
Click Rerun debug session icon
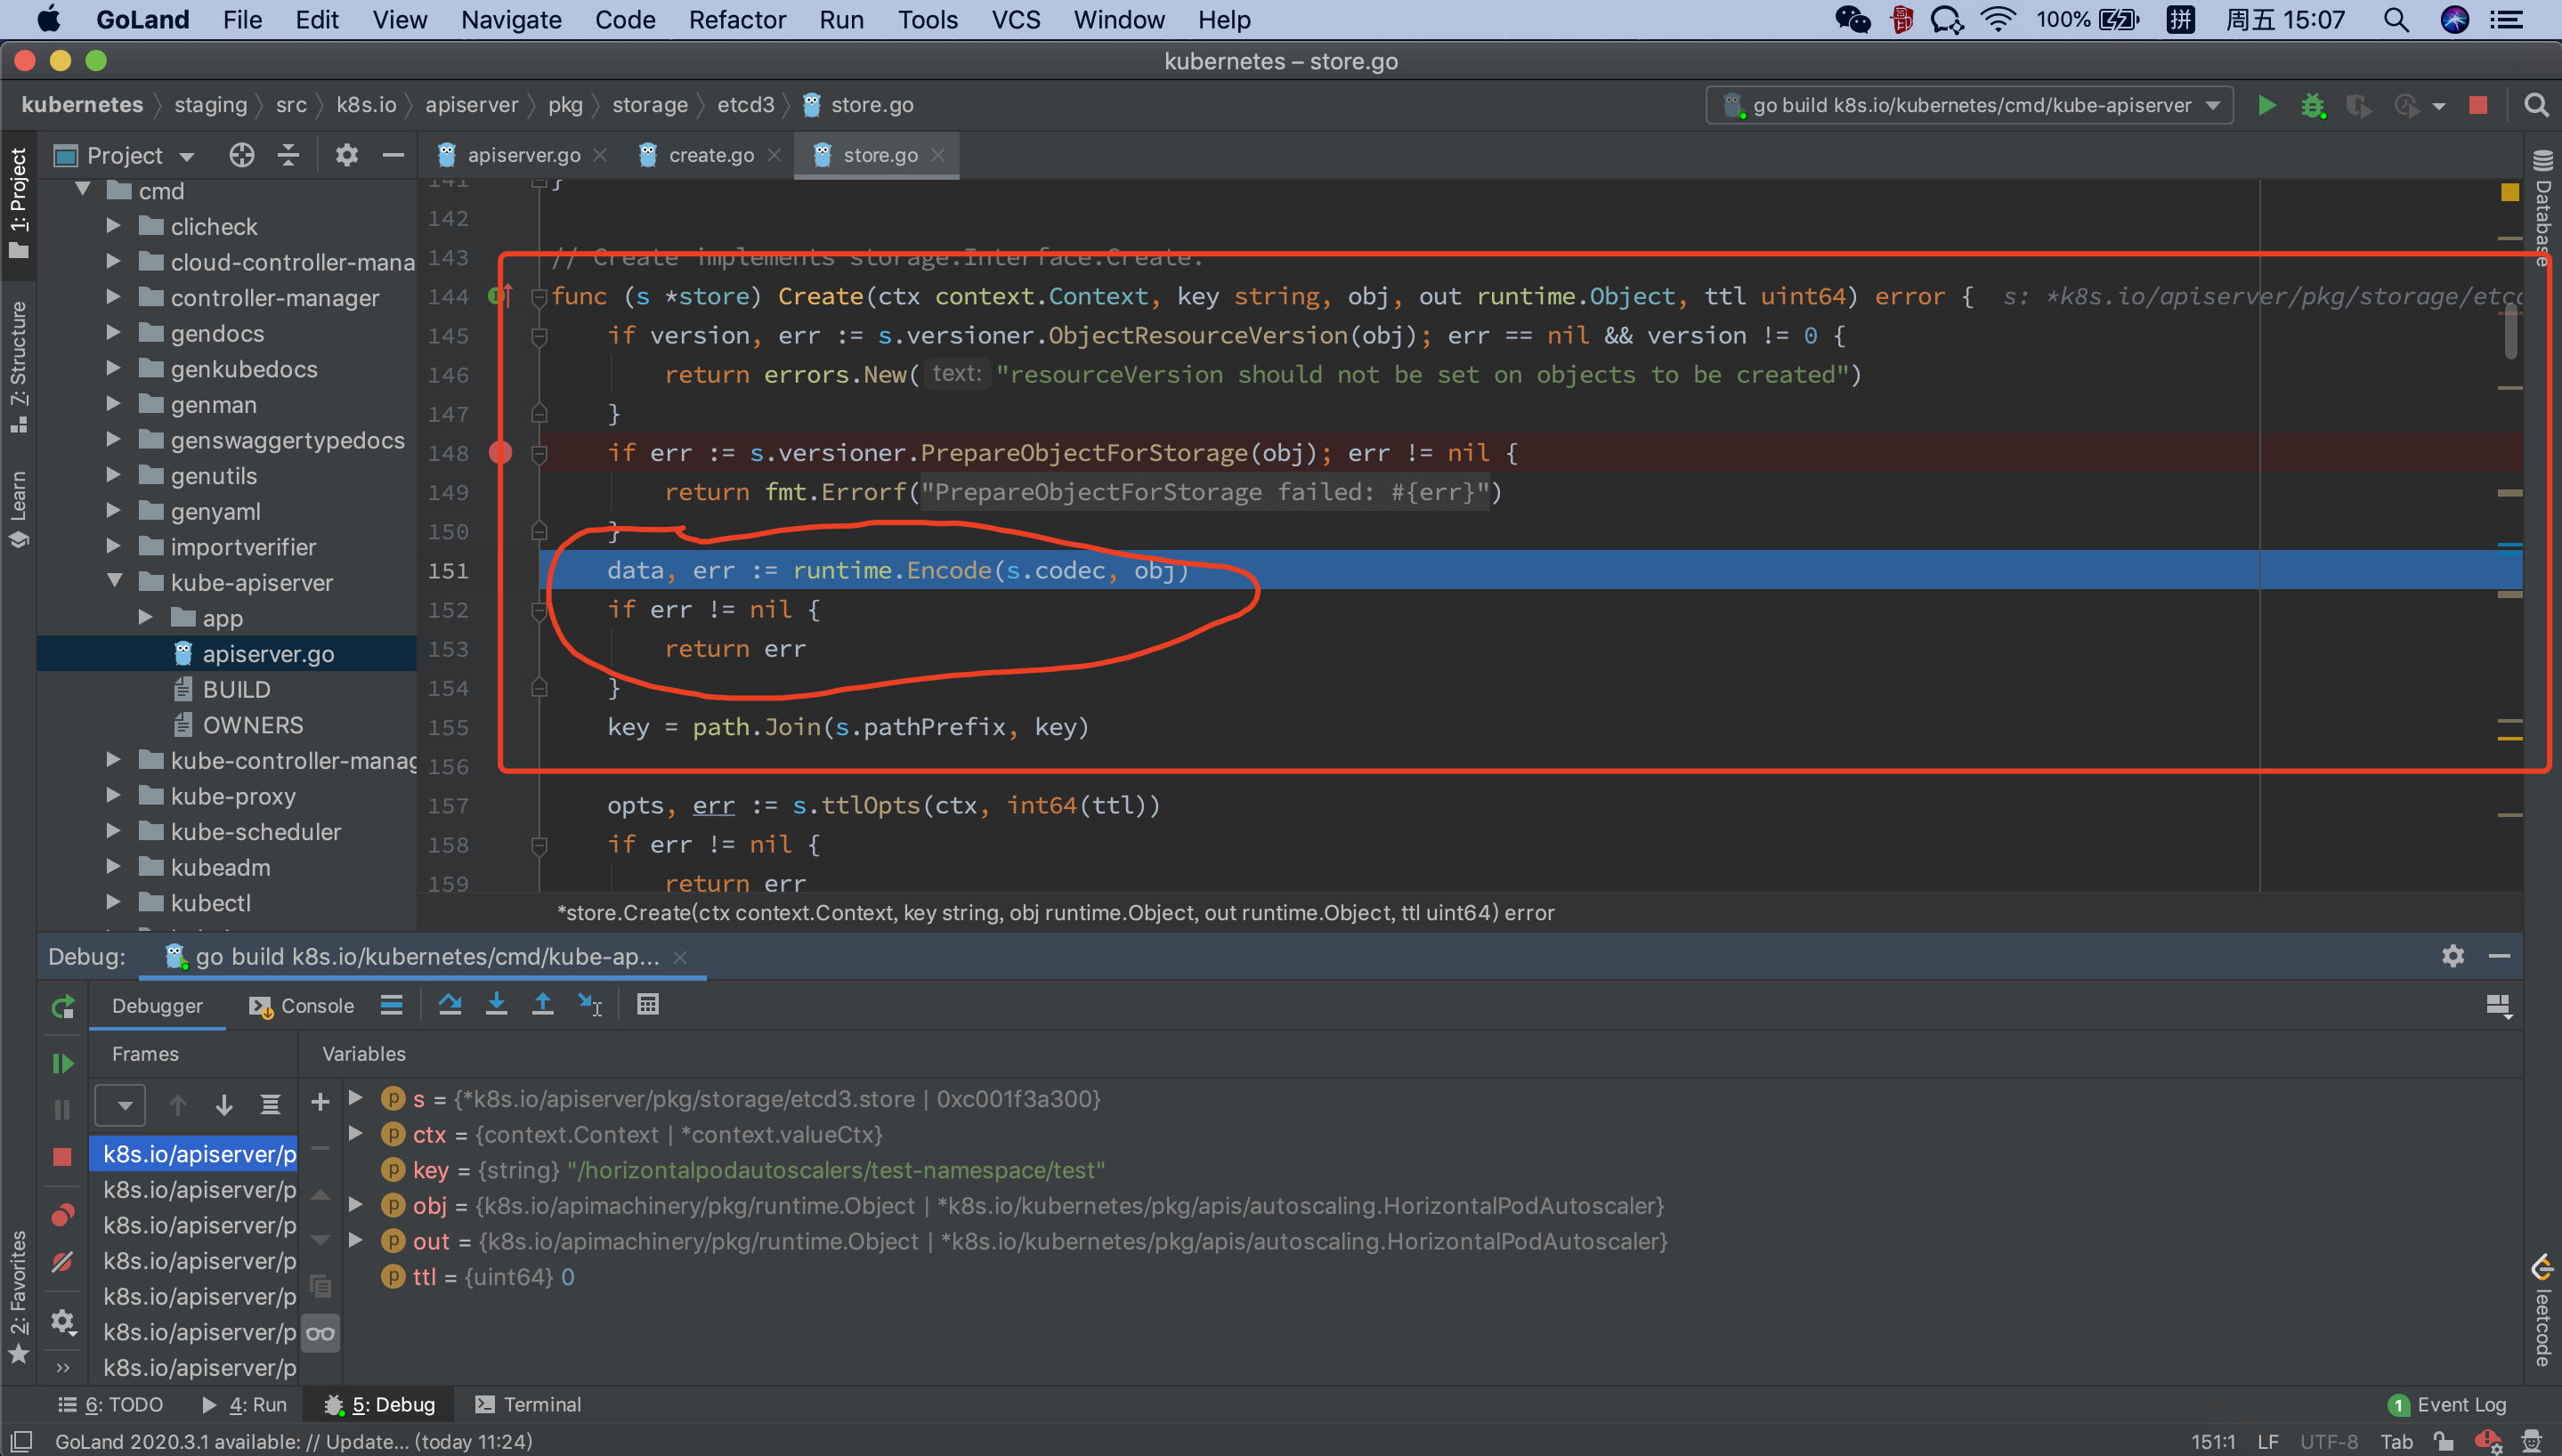62,1006
